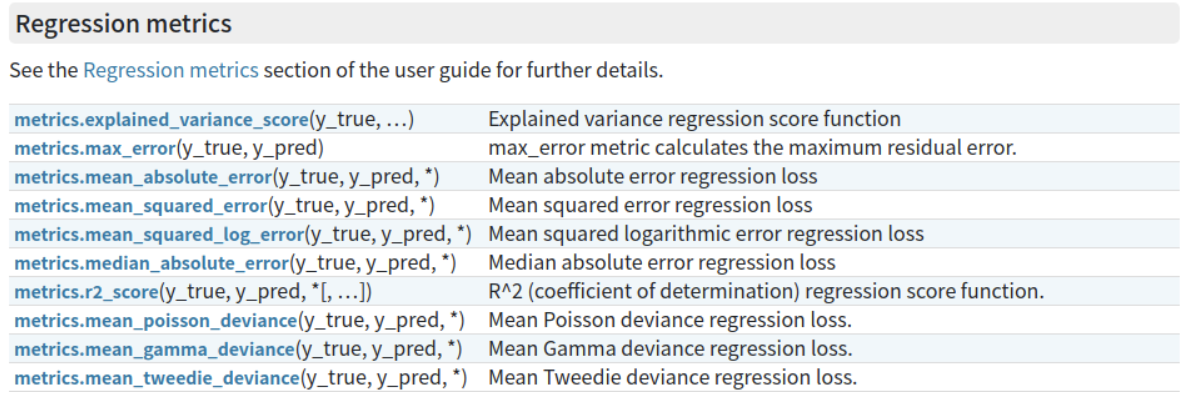Select the metrics.mean_squared_log_error link
This screenshot has width=1183, height=400.
159,234
